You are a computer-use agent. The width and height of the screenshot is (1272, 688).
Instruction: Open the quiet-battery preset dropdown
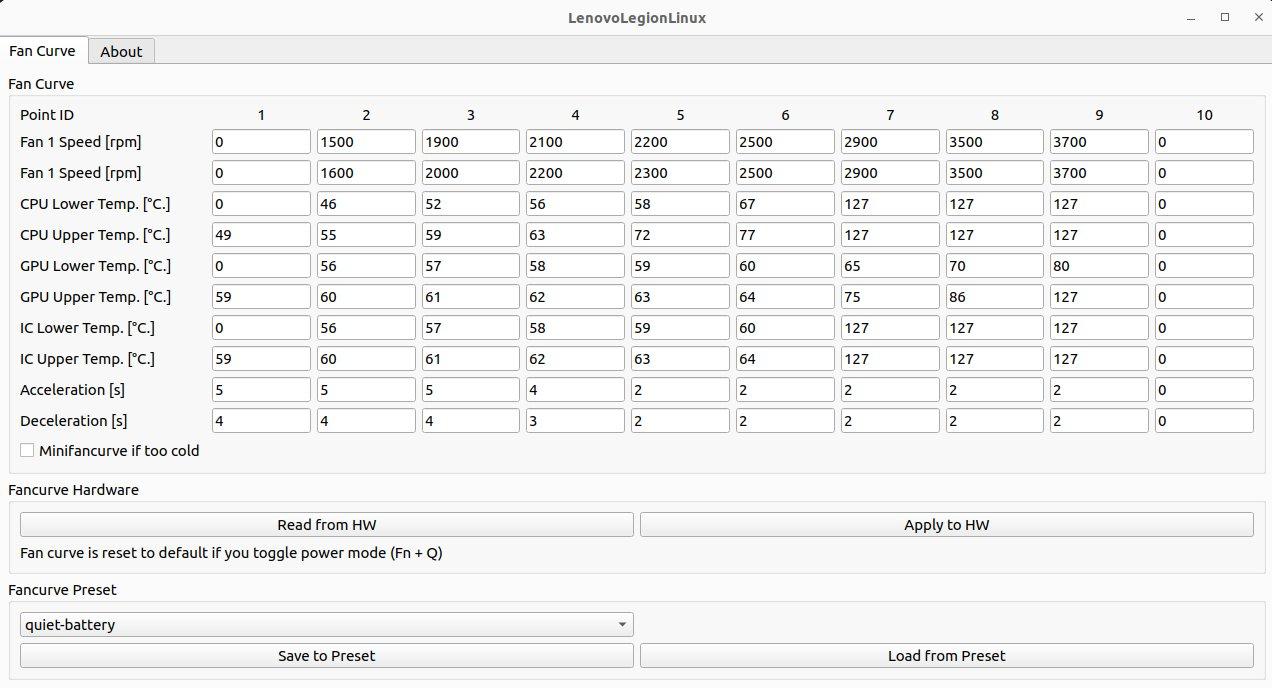pos(327,625)
